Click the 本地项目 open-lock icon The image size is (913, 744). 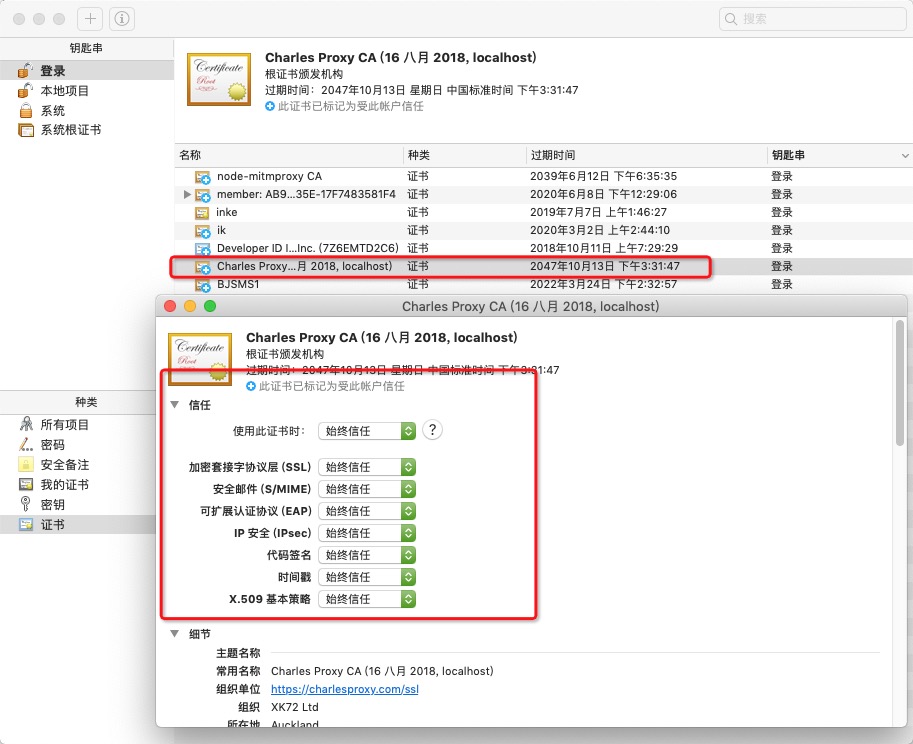pyautogui.click(x=25, y=90)
